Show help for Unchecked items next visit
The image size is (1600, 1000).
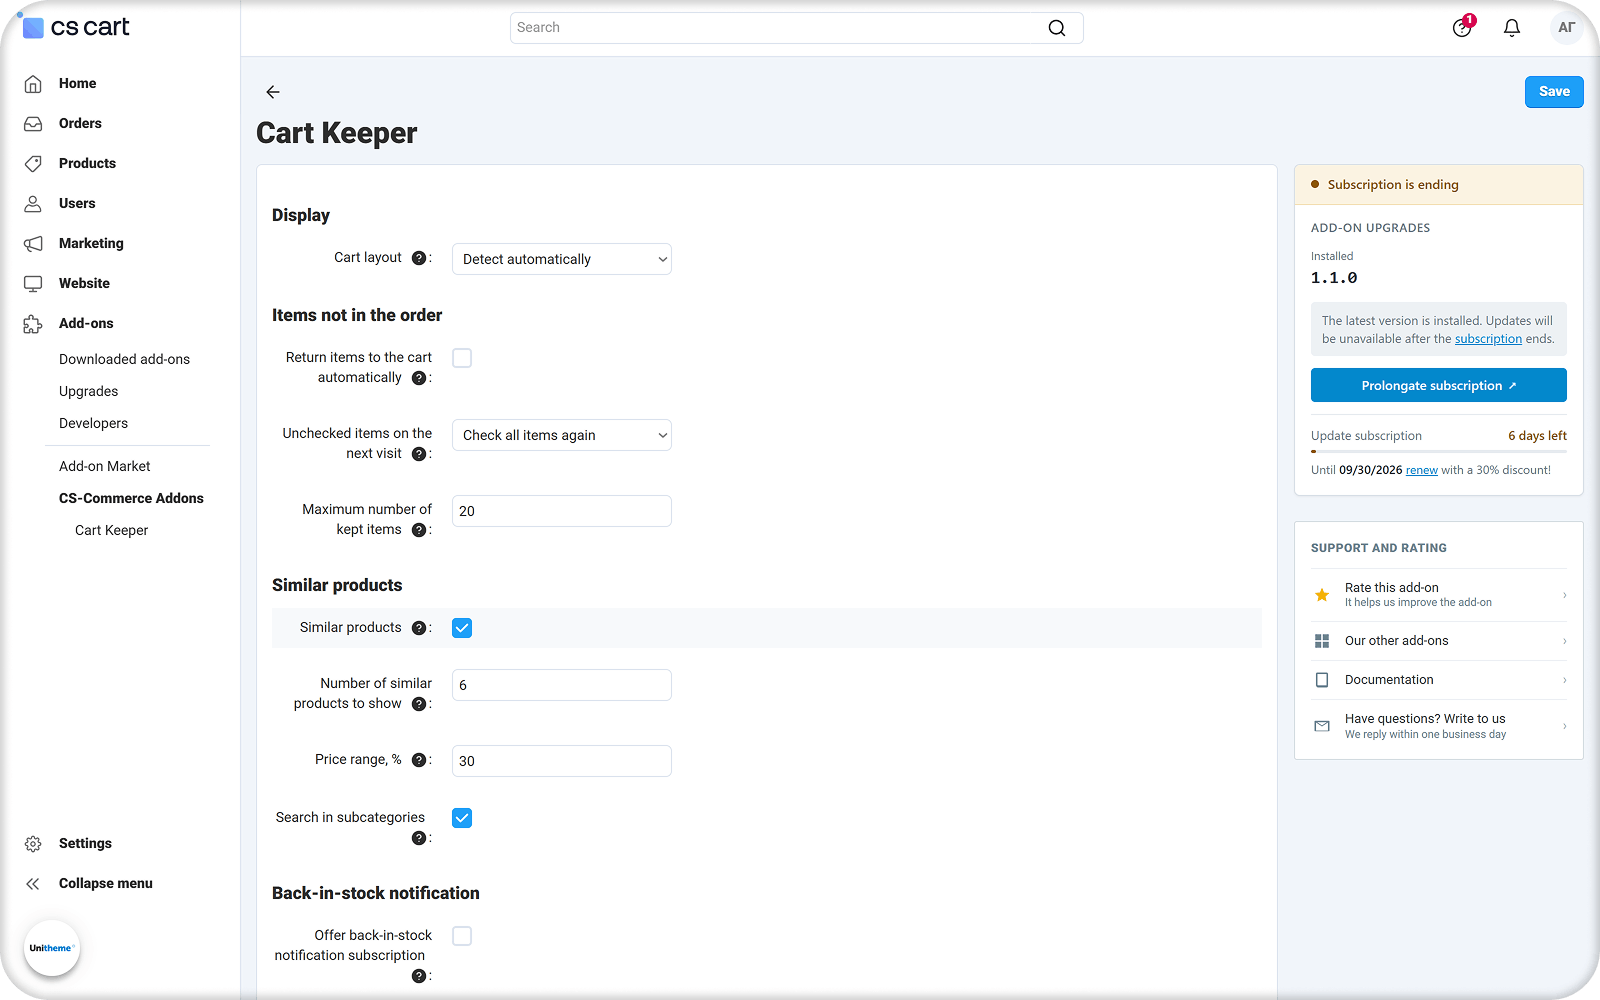tap(419, 454)
